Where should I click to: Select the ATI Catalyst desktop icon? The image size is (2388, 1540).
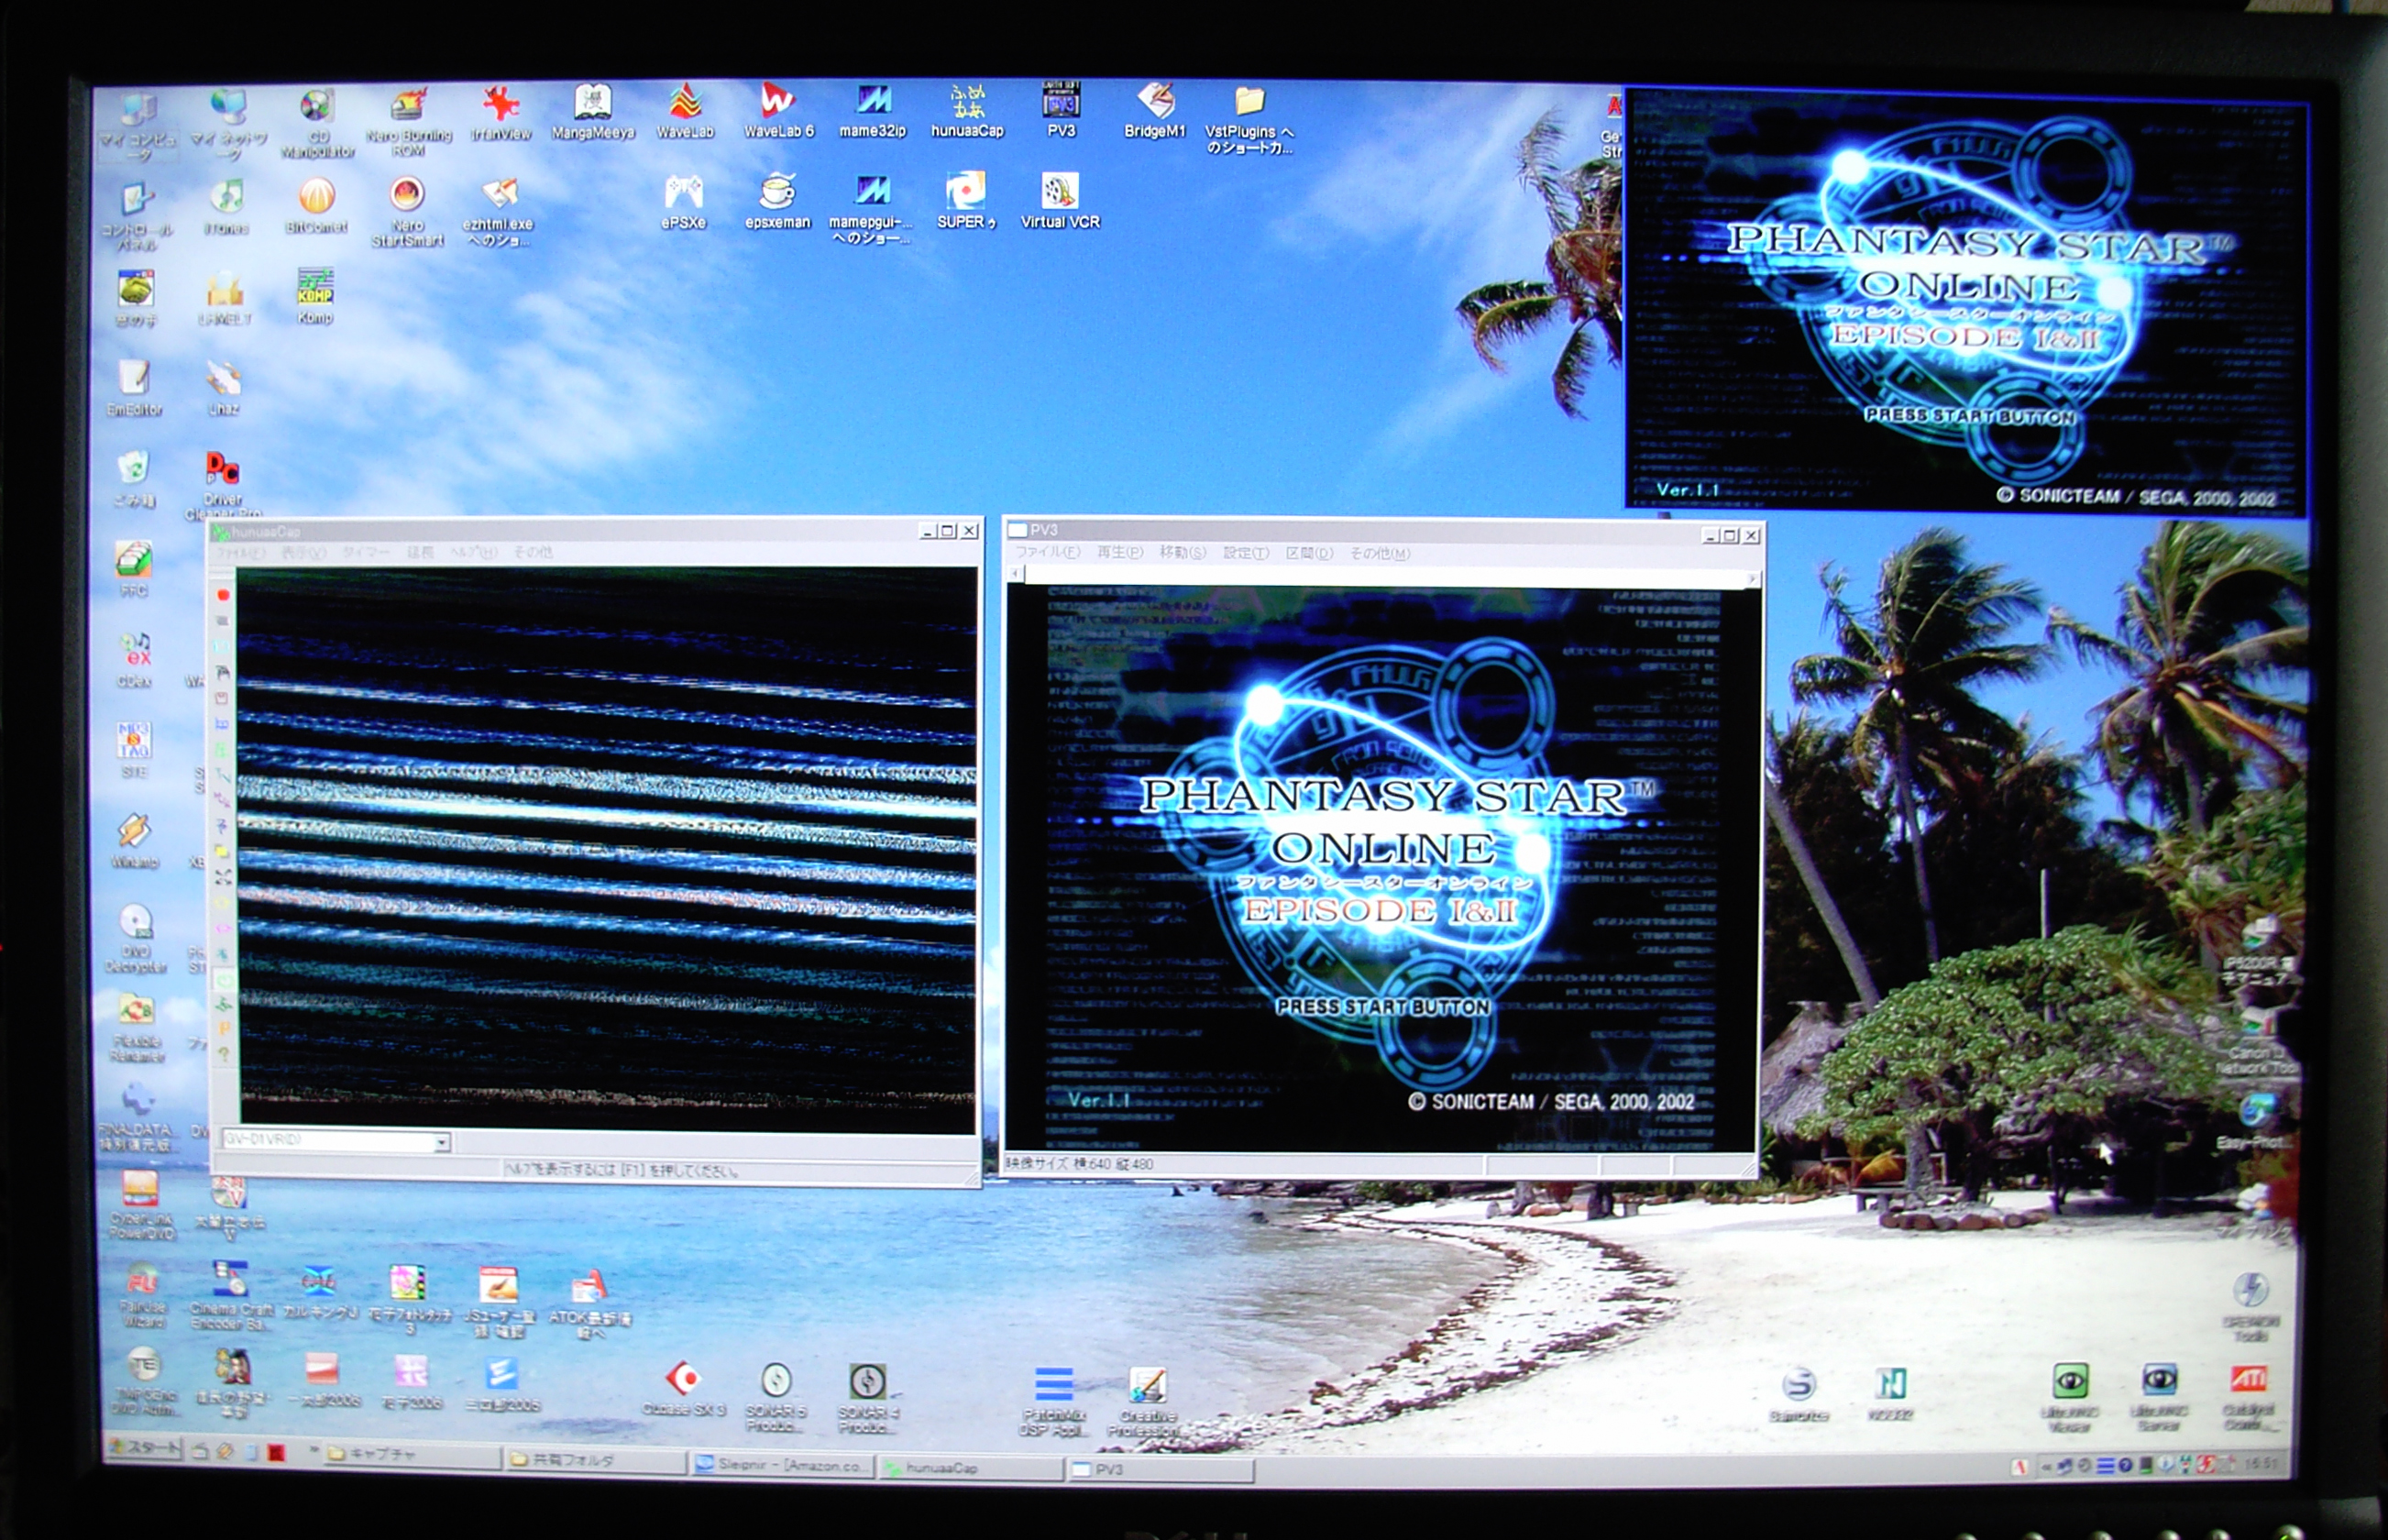2248,1397
